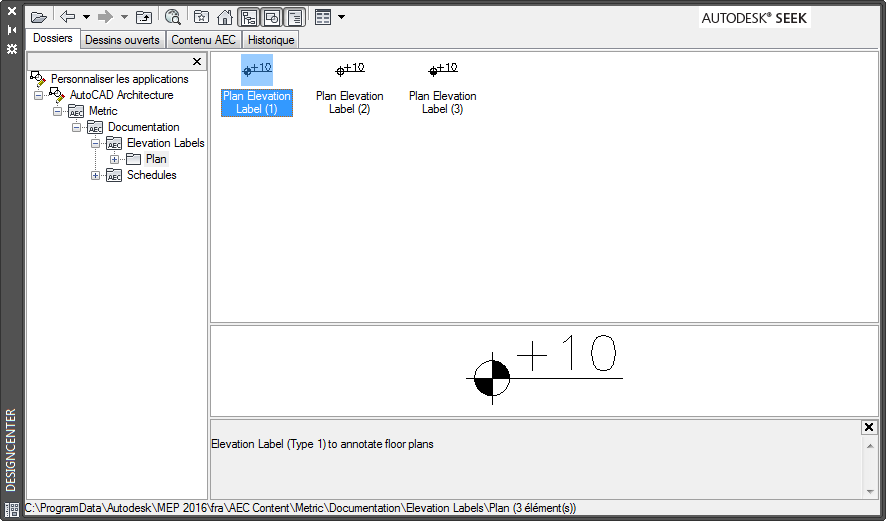Go back with the left arrow icon
This screenshot has height=521, width=886.
(x=68, y=17)
